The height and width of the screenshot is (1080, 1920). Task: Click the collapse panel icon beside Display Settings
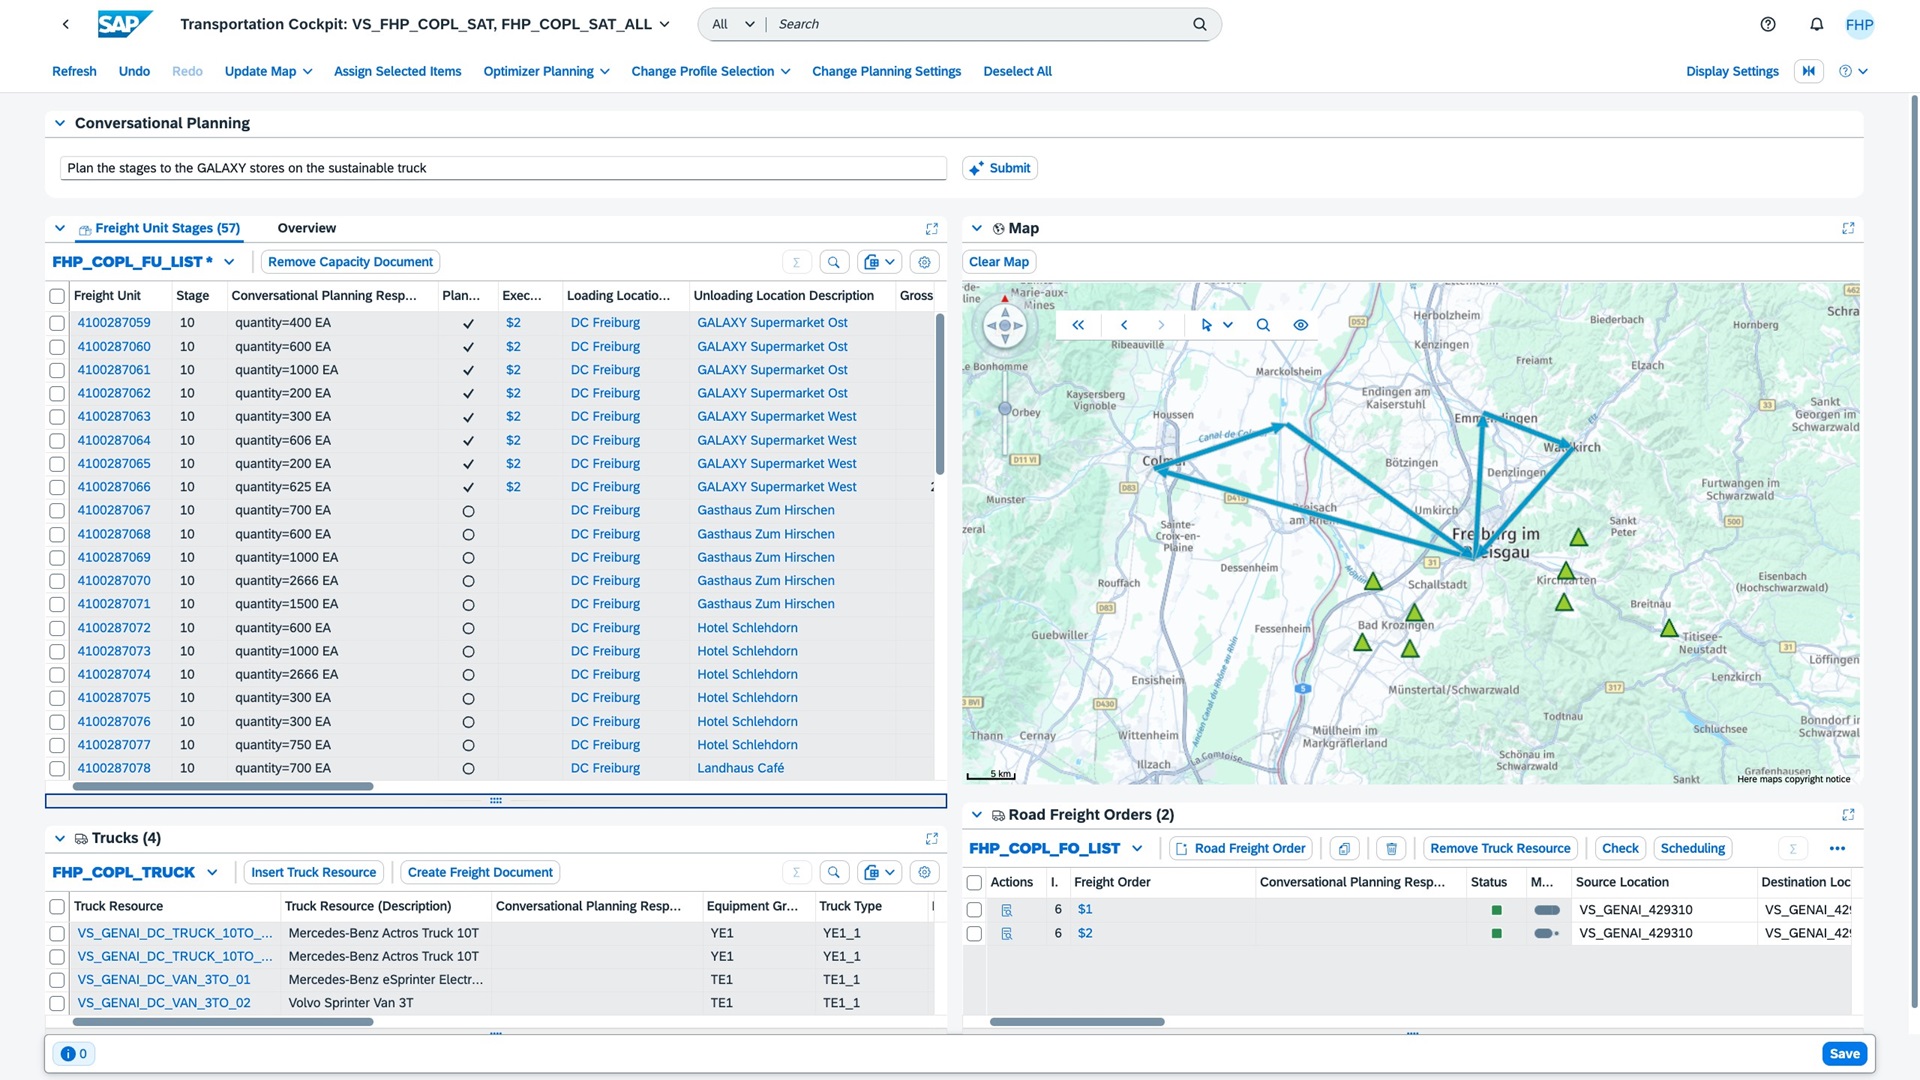1809,71
